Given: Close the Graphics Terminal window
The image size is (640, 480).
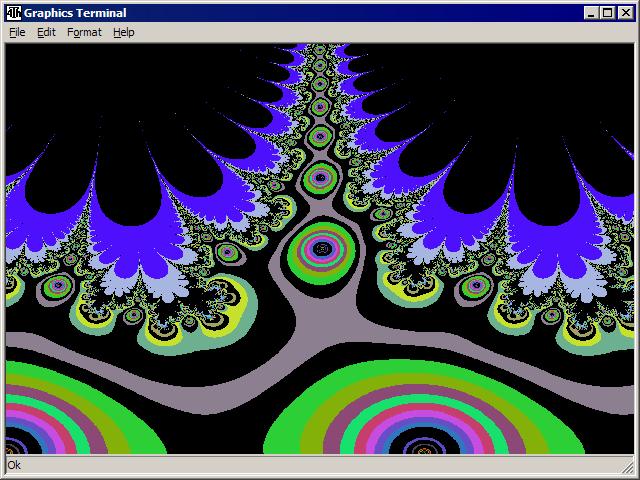Looking at the screenshot, I should [625, 12].
